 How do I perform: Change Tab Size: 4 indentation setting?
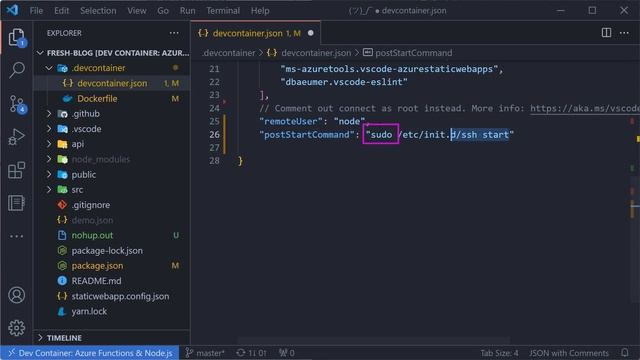tap(499, 353)
